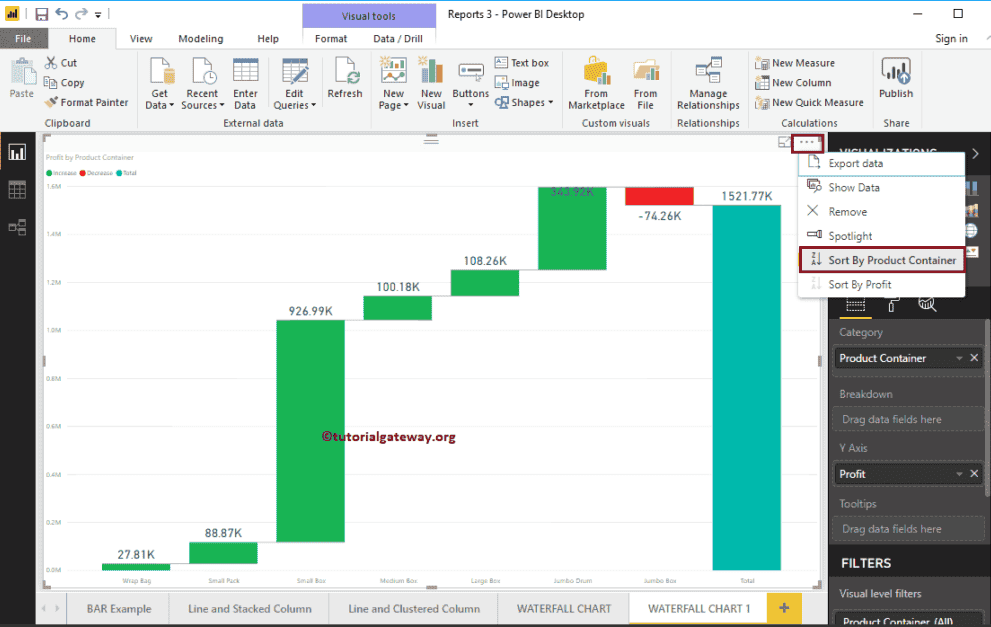Click the Save icon in title bar

41,14
